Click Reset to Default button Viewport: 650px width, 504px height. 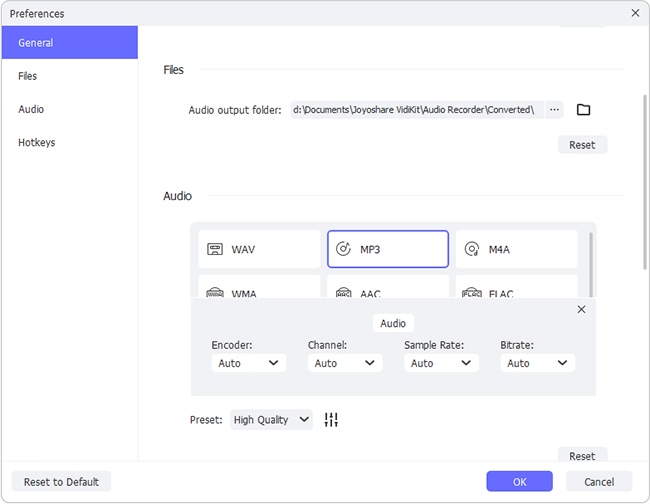click(61, 482)
